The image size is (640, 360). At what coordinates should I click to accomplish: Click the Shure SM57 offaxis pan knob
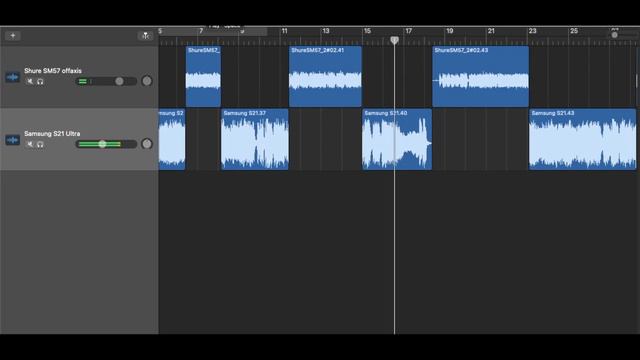[x=147, y=81]
